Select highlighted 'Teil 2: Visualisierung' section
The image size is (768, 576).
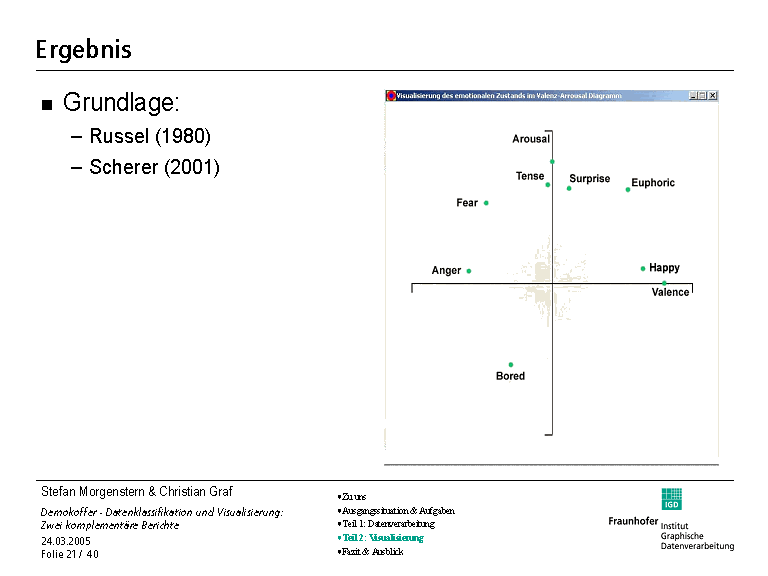click(x=383, y=538)
